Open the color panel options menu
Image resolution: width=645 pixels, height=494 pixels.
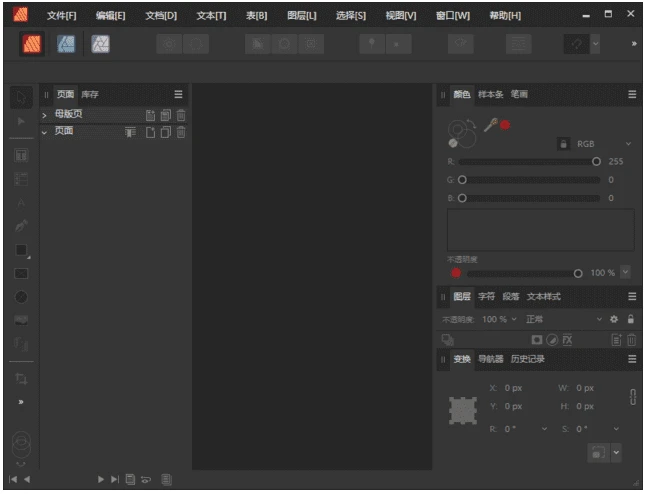(x=632, y=95)
